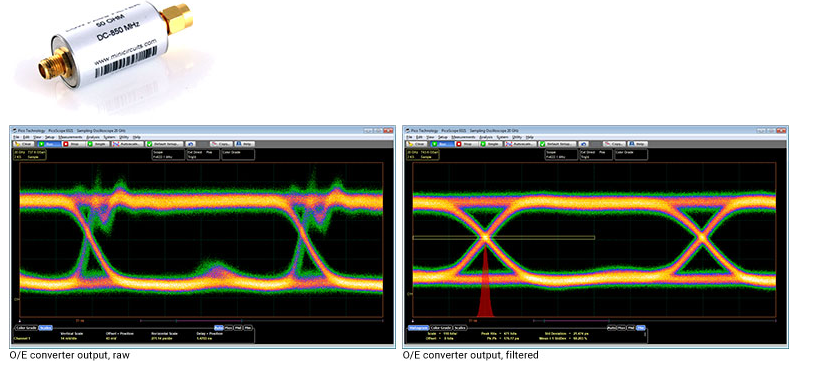This screenshot has height=365, width=832.
Task: Select Auto mode in raw-output window bottom panel
Action: [x=218, y=328]
